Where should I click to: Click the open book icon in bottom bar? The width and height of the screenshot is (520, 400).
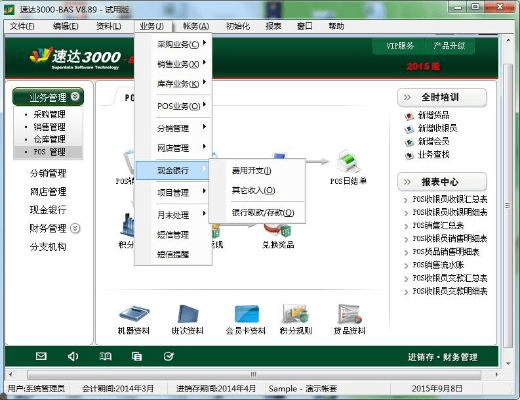(105, 356)
